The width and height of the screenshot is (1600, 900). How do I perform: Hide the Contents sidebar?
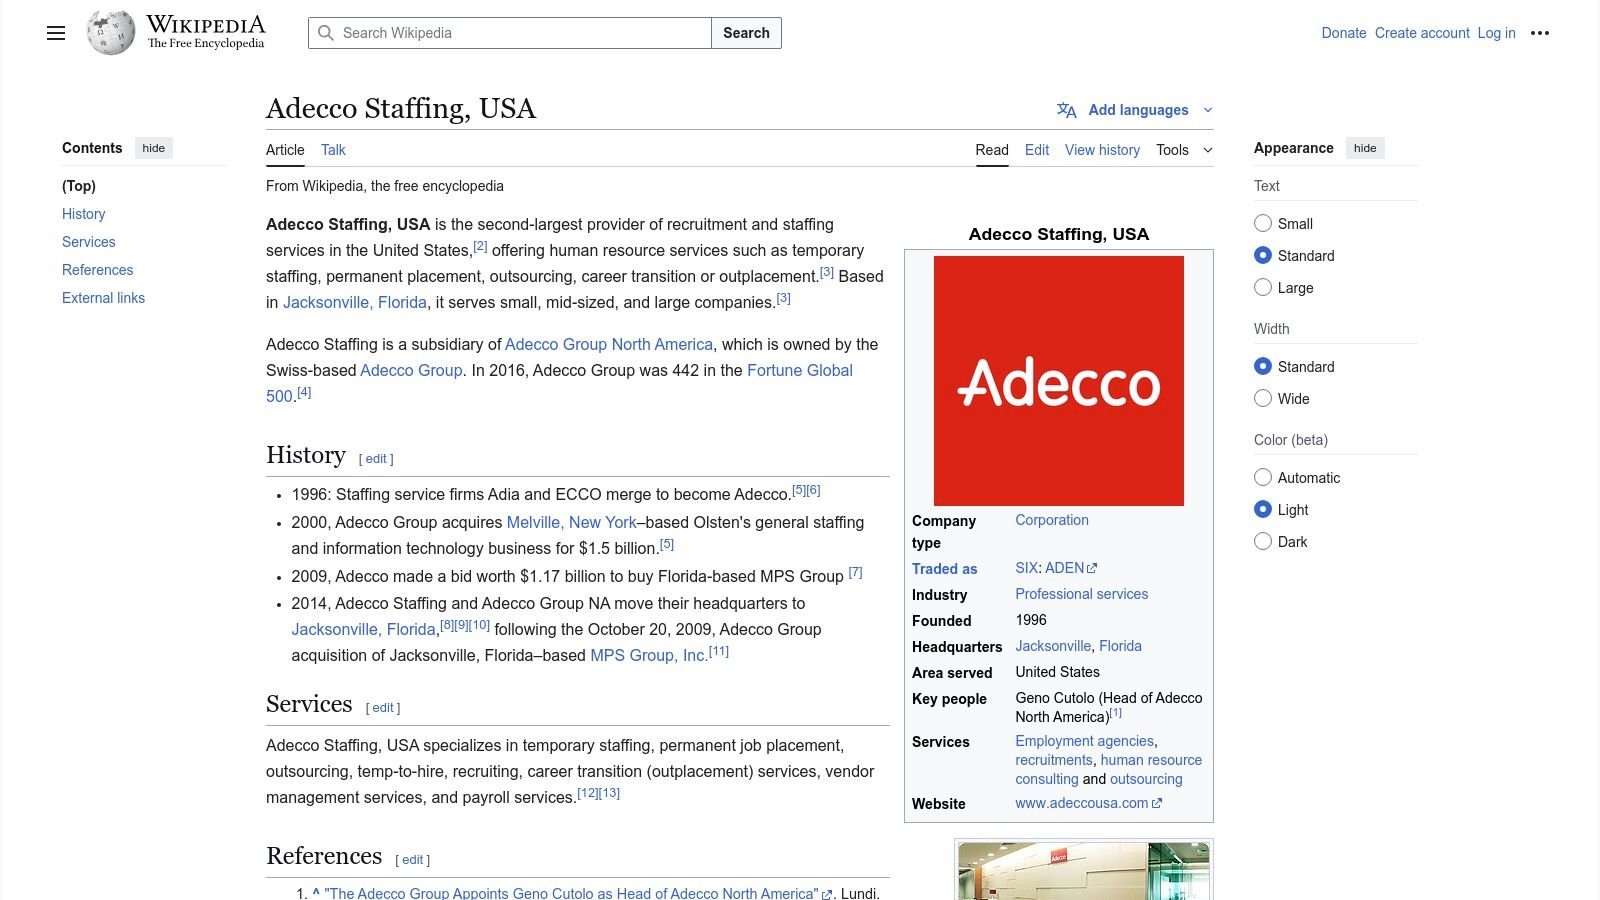tap(153, 148)
